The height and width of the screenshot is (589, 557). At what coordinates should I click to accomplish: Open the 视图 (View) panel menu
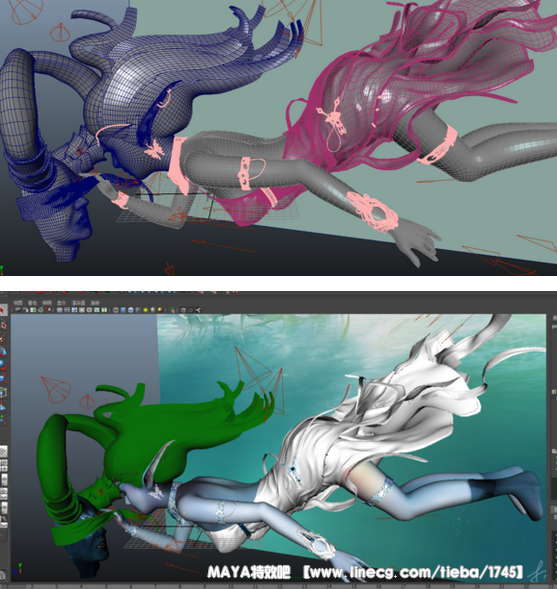(18, 303)
